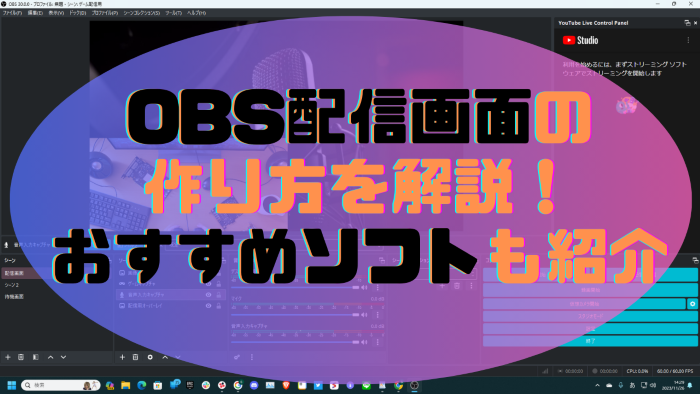Add a new source with plus icon
The height and width of the screenshot is (394, 700).
(122, 357)
